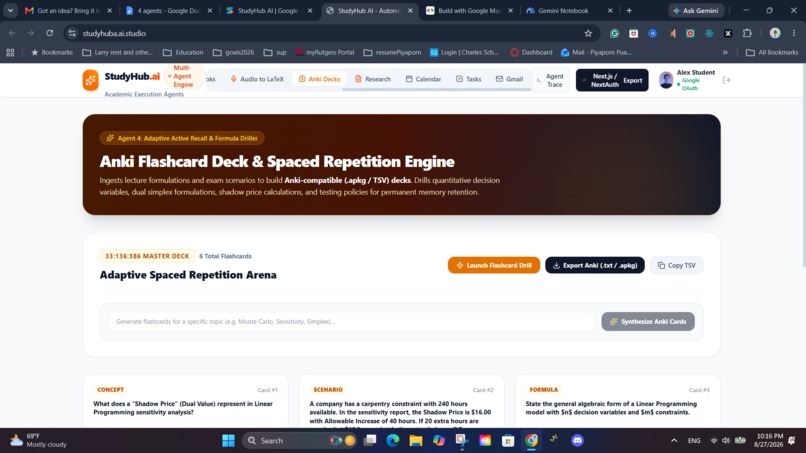The height and width of the screenshot is (453, 806).
Task: Click the Agent 4 Adaptive Active Recall badge
Action: [182, 138]
